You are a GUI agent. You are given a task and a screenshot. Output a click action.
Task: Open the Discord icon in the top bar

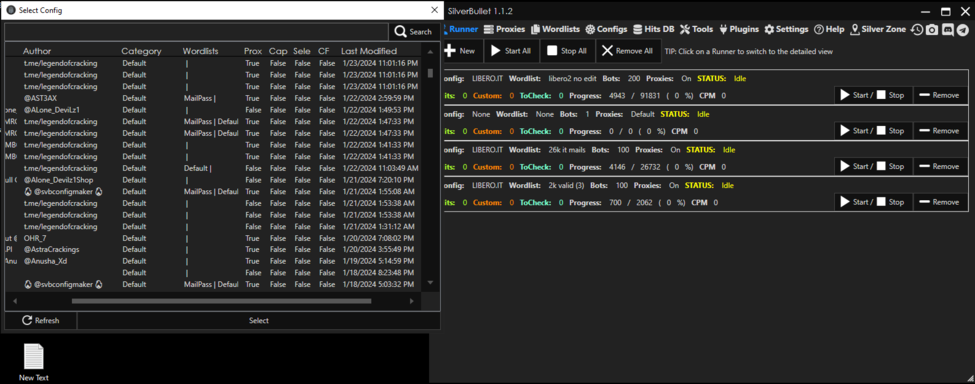pos(948,29)
